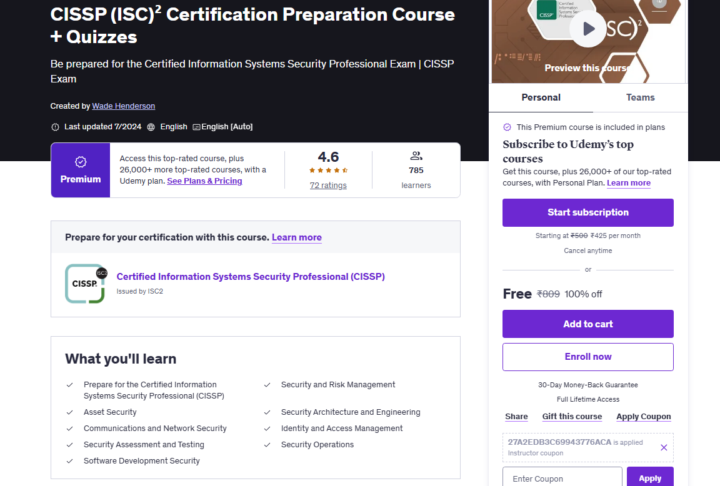The image size is (720, 486).
Task: Open certification Learn more link
Action: 297,237
